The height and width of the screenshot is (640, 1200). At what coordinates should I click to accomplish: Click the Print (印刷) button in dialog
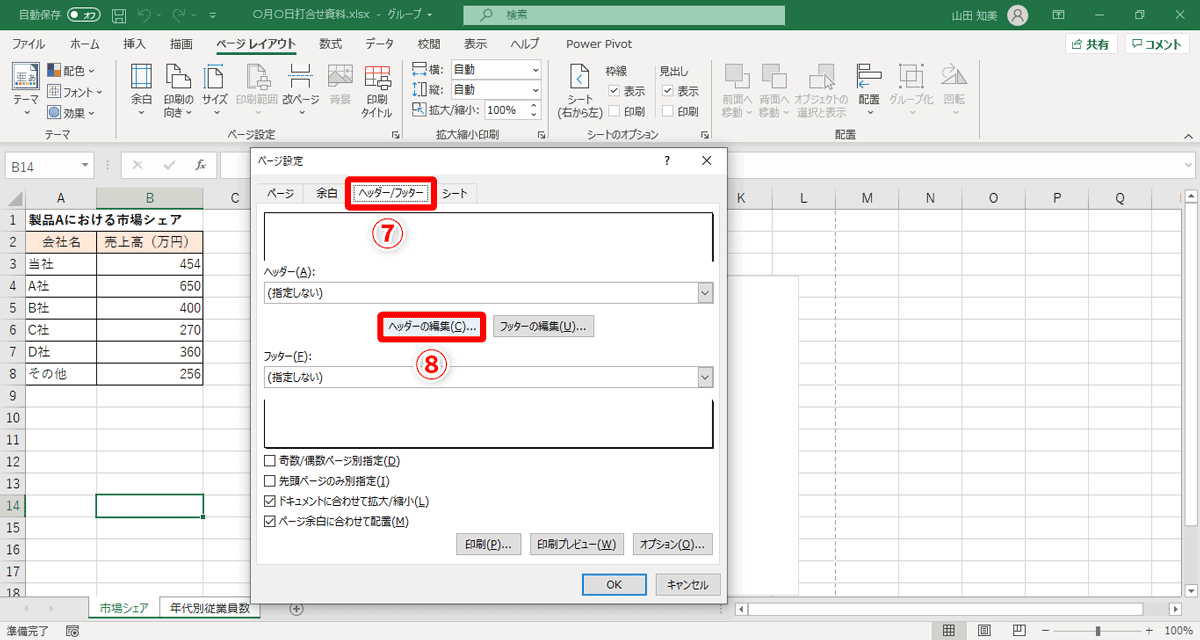tap(488, 545)
